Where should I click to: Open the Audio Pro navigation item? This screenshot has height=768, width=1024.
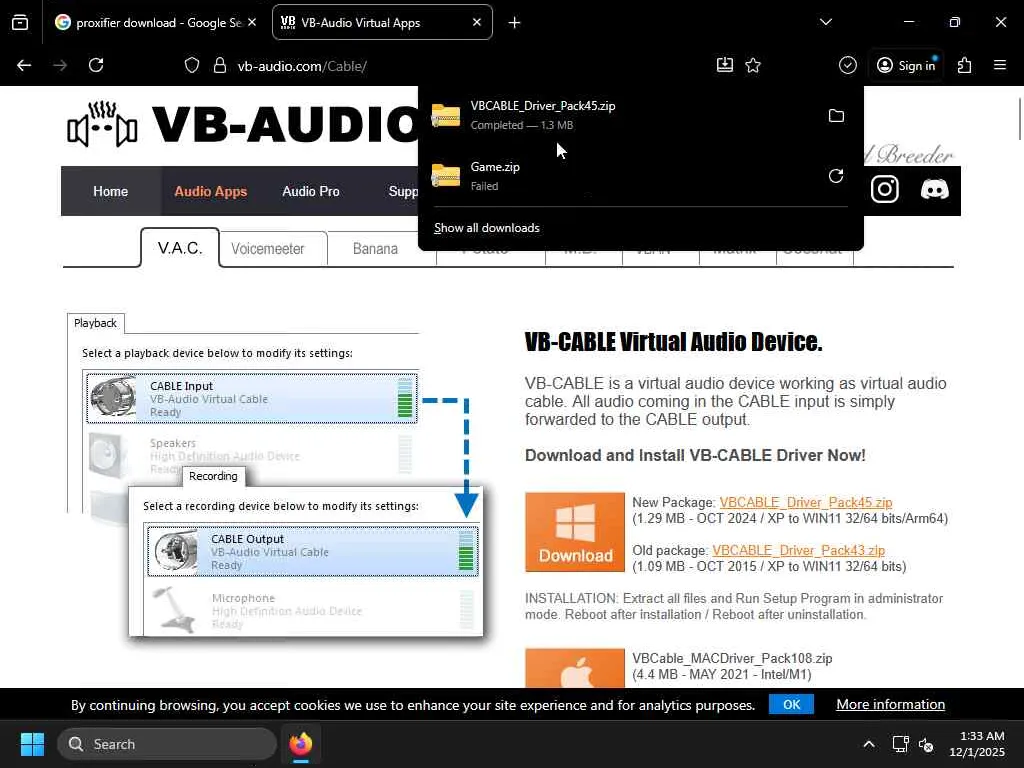tap(311, 191)
